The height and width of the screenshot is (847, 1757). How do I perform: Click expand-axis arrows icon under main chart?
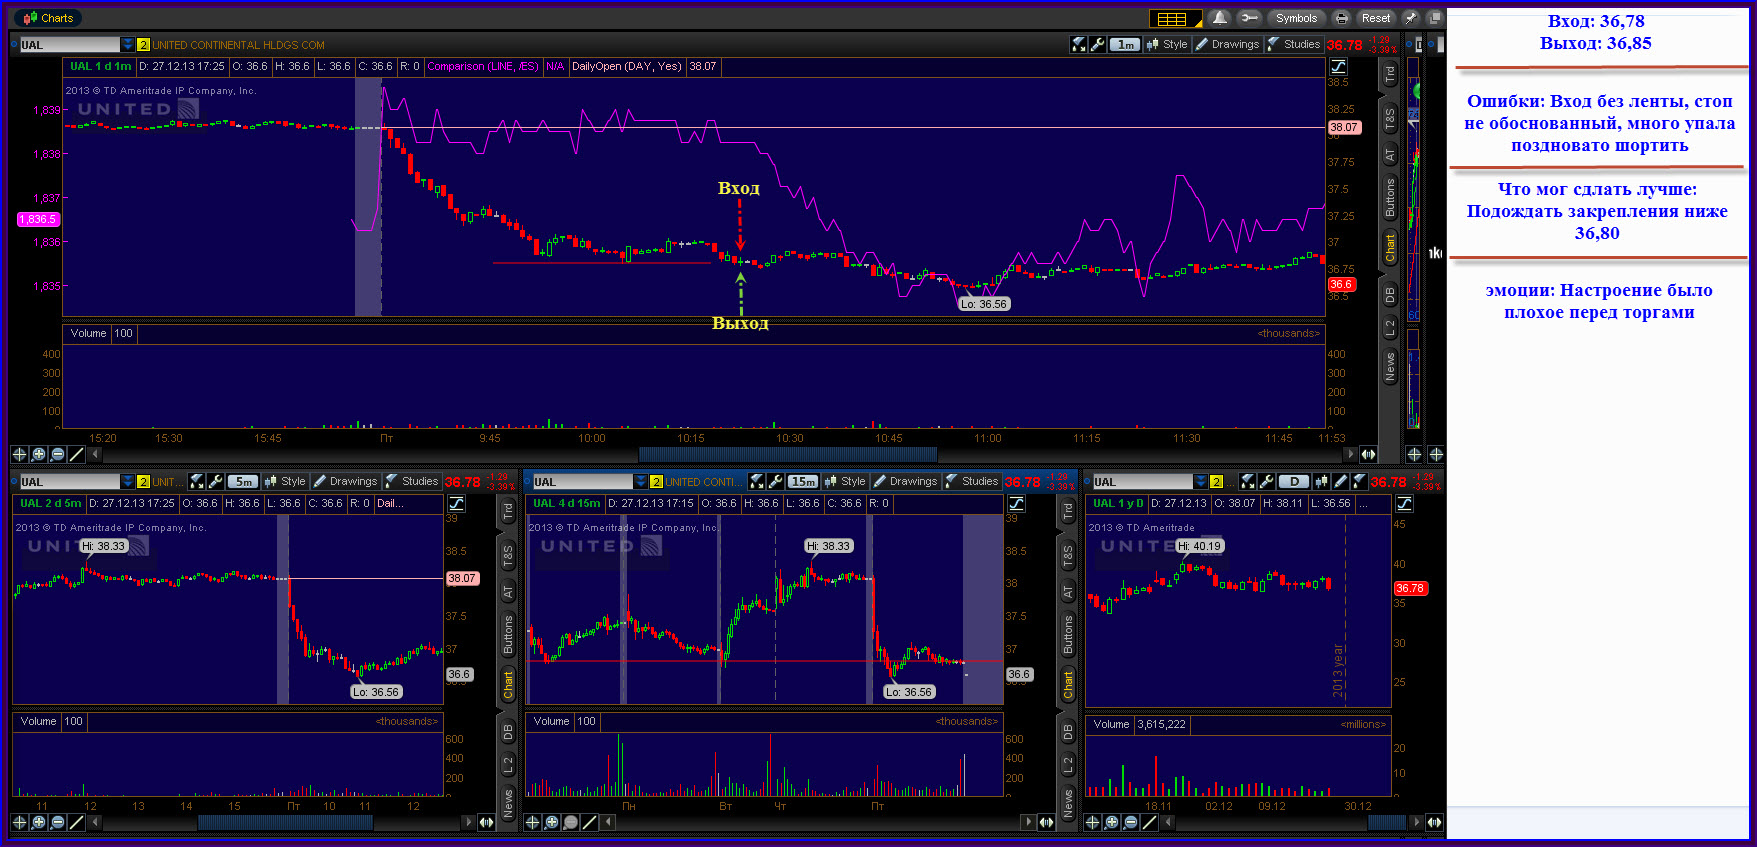click(1368, 454)
